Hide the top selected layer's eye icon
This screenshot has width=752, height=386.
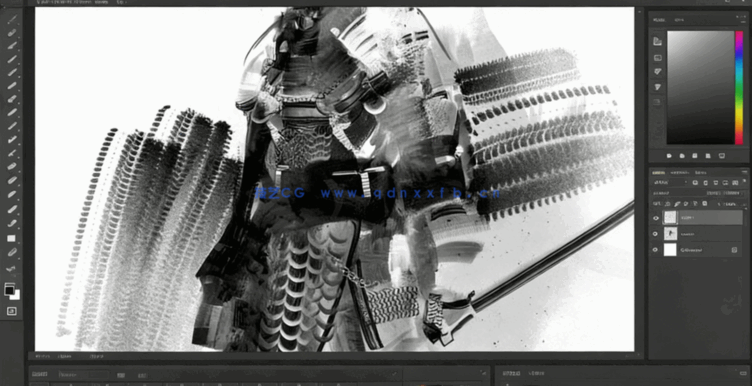(656, 218)
